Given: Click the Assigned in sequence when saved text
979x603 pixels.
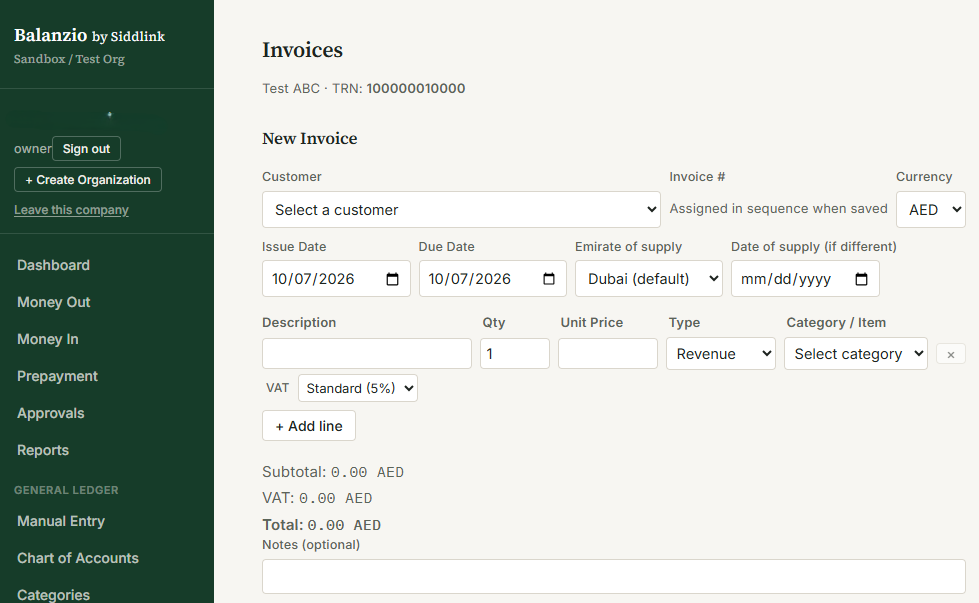Looking at the screenshot, I should (x=779, y=208).
